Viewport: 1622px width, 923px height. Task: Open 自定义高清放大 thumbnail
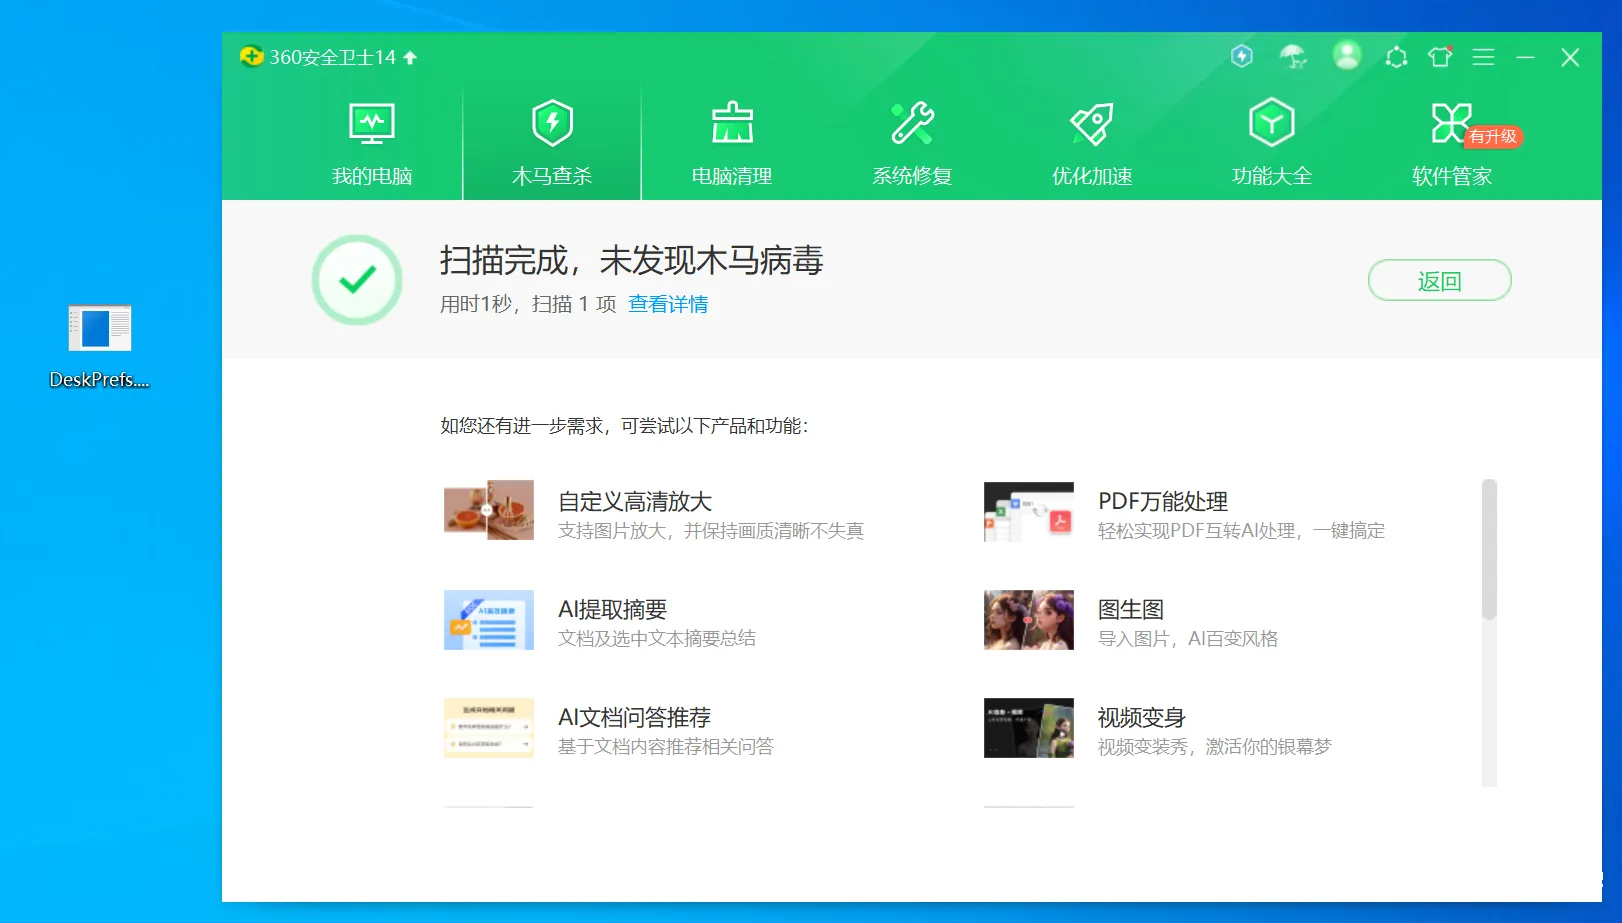click(x=489, y=510)
